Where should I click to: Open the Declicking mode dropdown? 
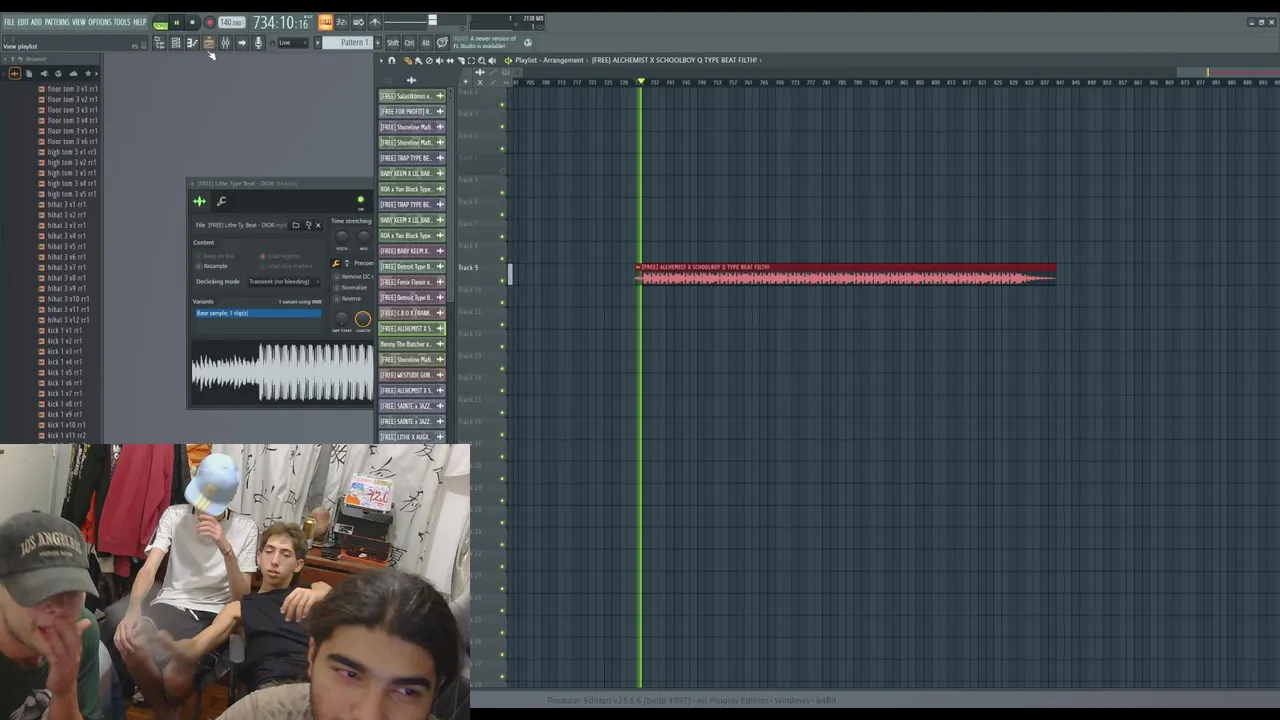tap(284, 282)
